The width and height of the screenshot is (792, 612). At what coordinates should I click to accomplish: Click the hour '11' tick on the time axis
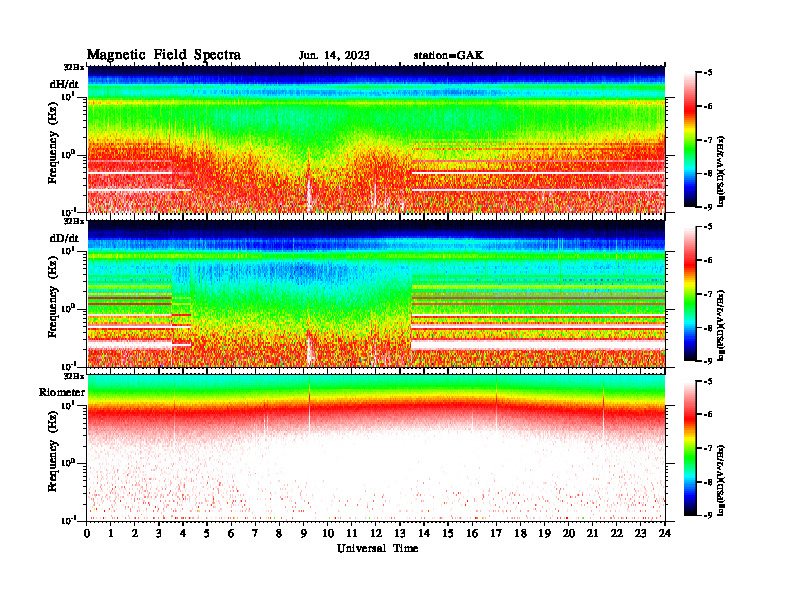coord(352,533)
